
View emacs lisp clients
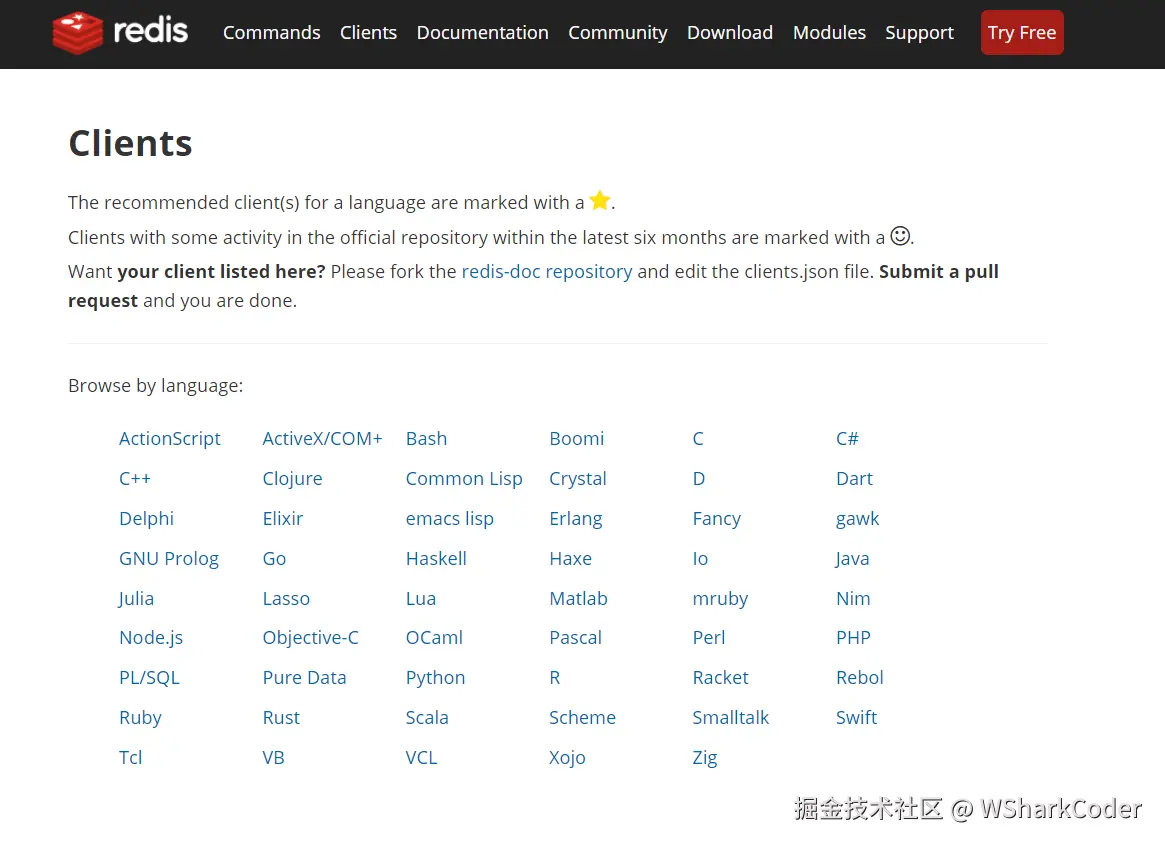pos(450,519)
